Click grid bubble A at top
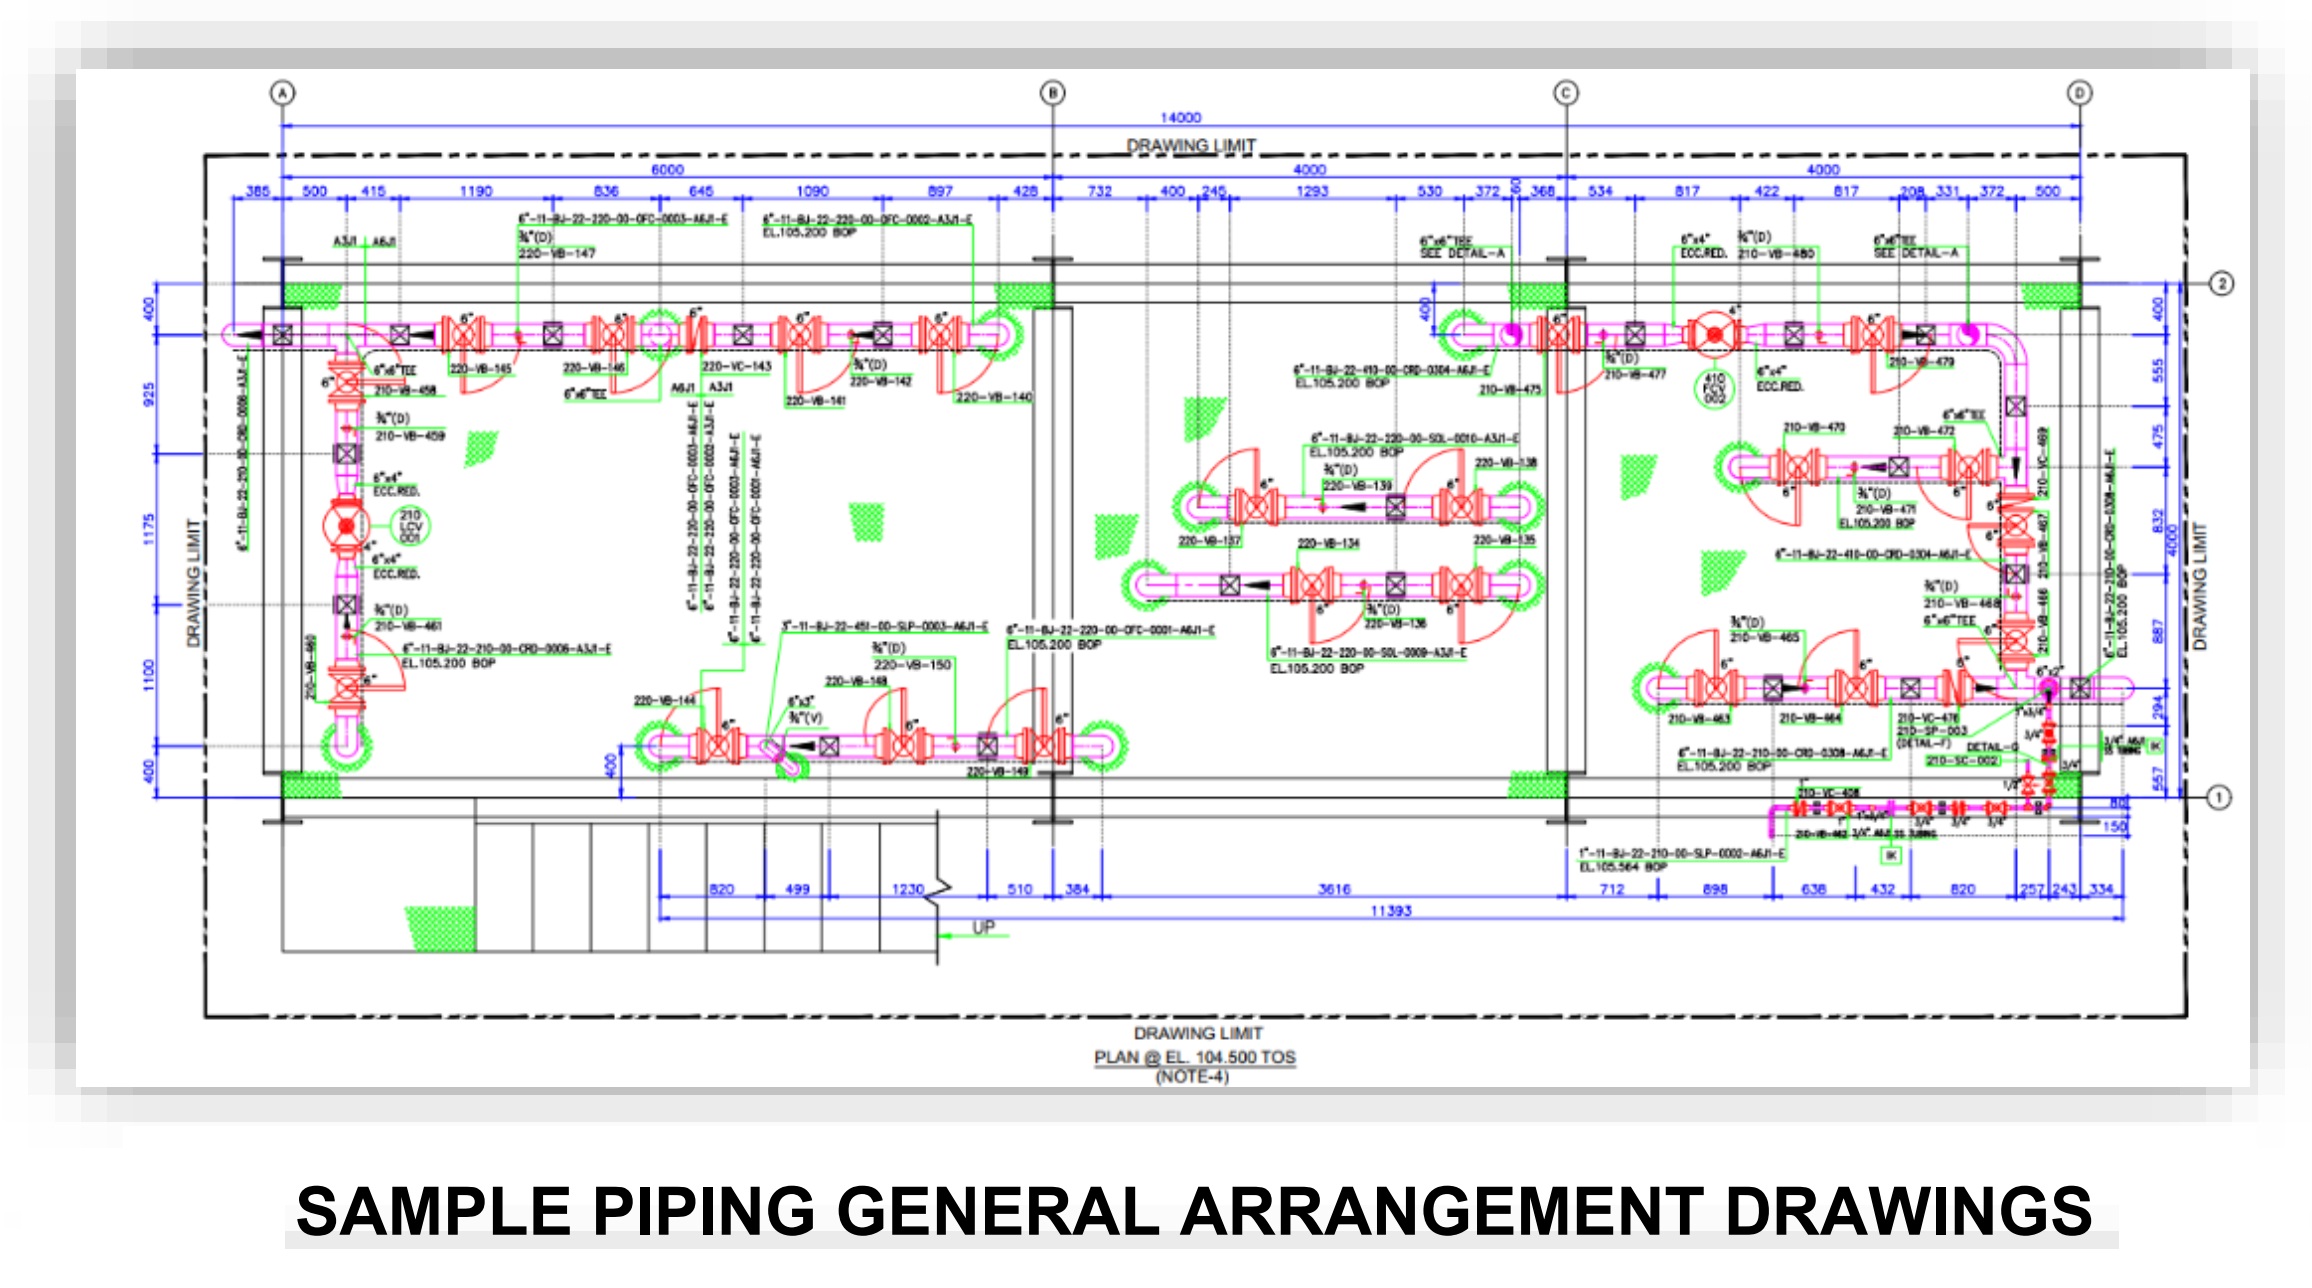The height and width of the screenshot is (1288, 2312). click(x=283, y=93)
